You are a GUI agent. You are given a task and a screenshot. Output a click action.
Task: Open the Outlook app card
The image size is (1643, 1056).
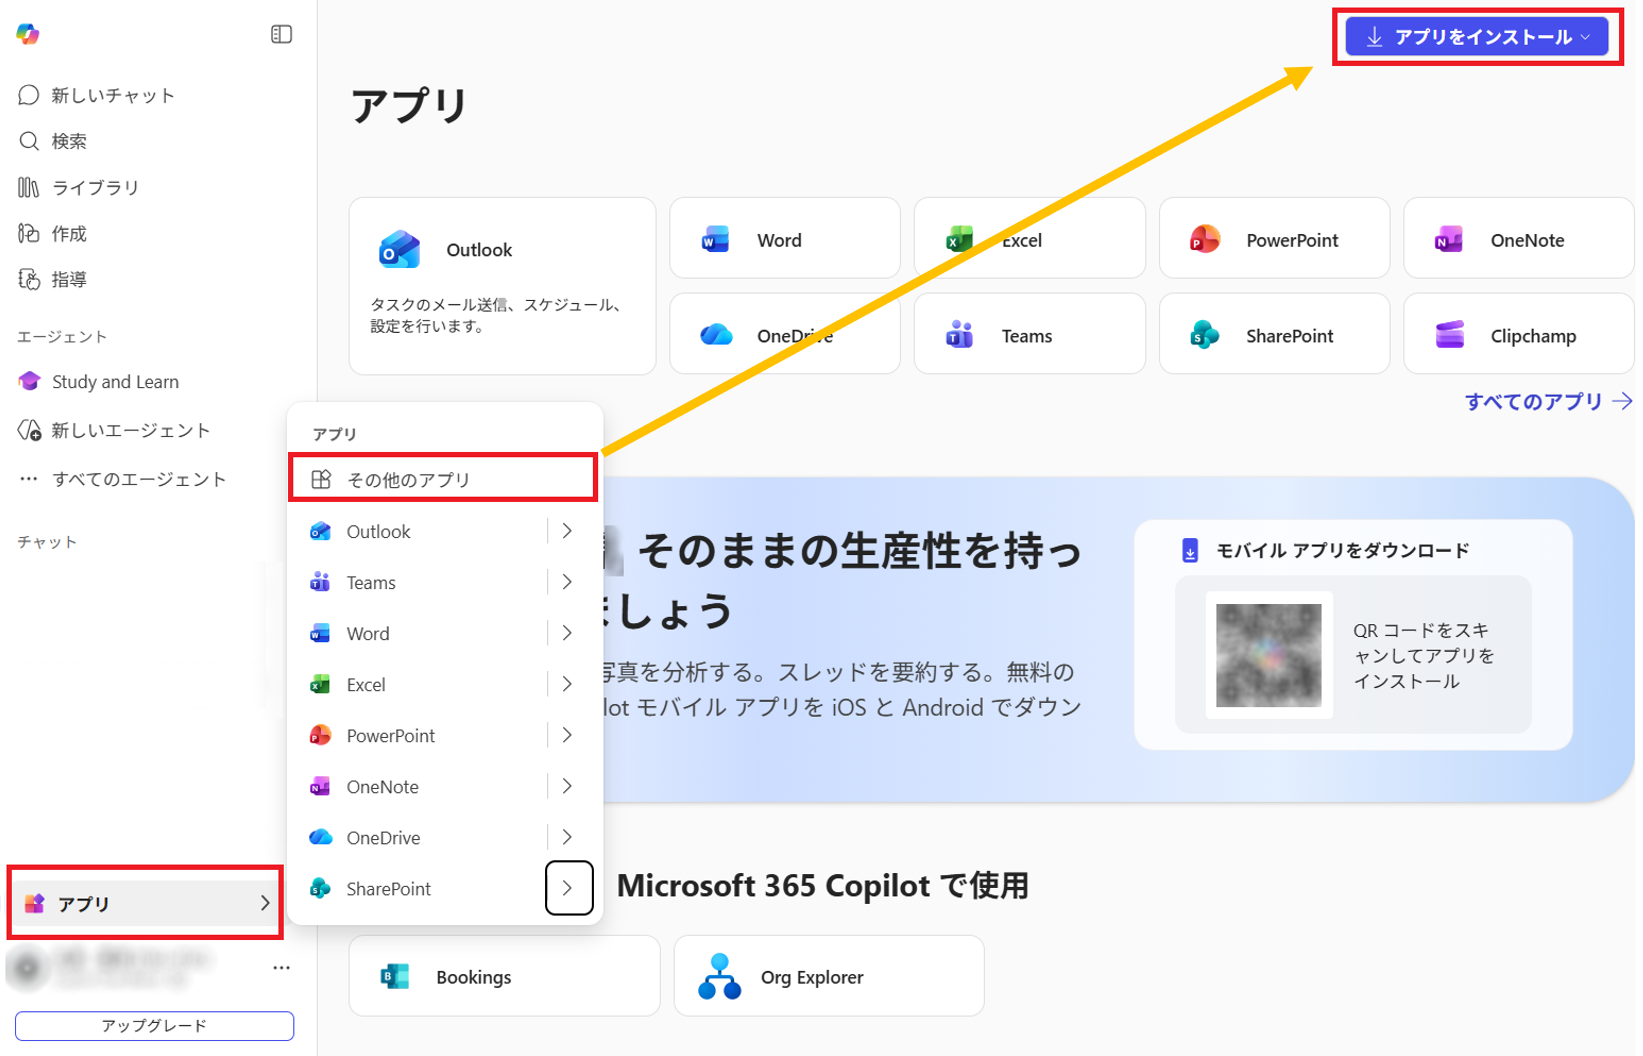(x=502, y=286)
